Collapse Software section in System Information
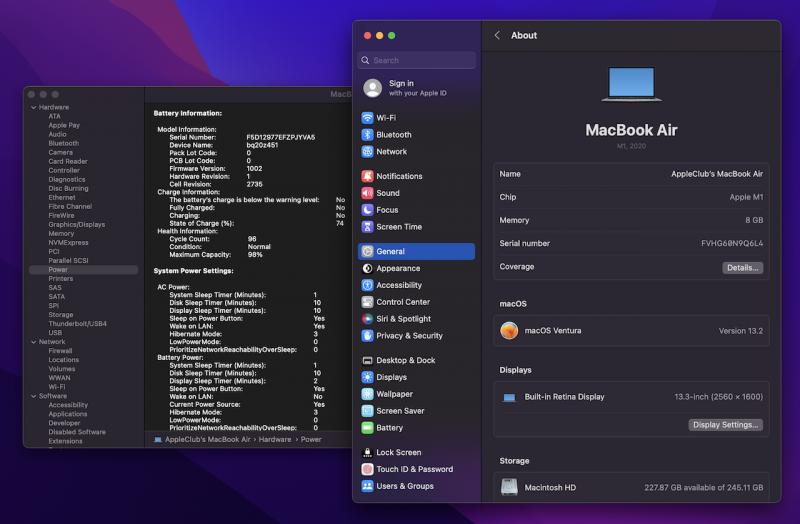 34,396
